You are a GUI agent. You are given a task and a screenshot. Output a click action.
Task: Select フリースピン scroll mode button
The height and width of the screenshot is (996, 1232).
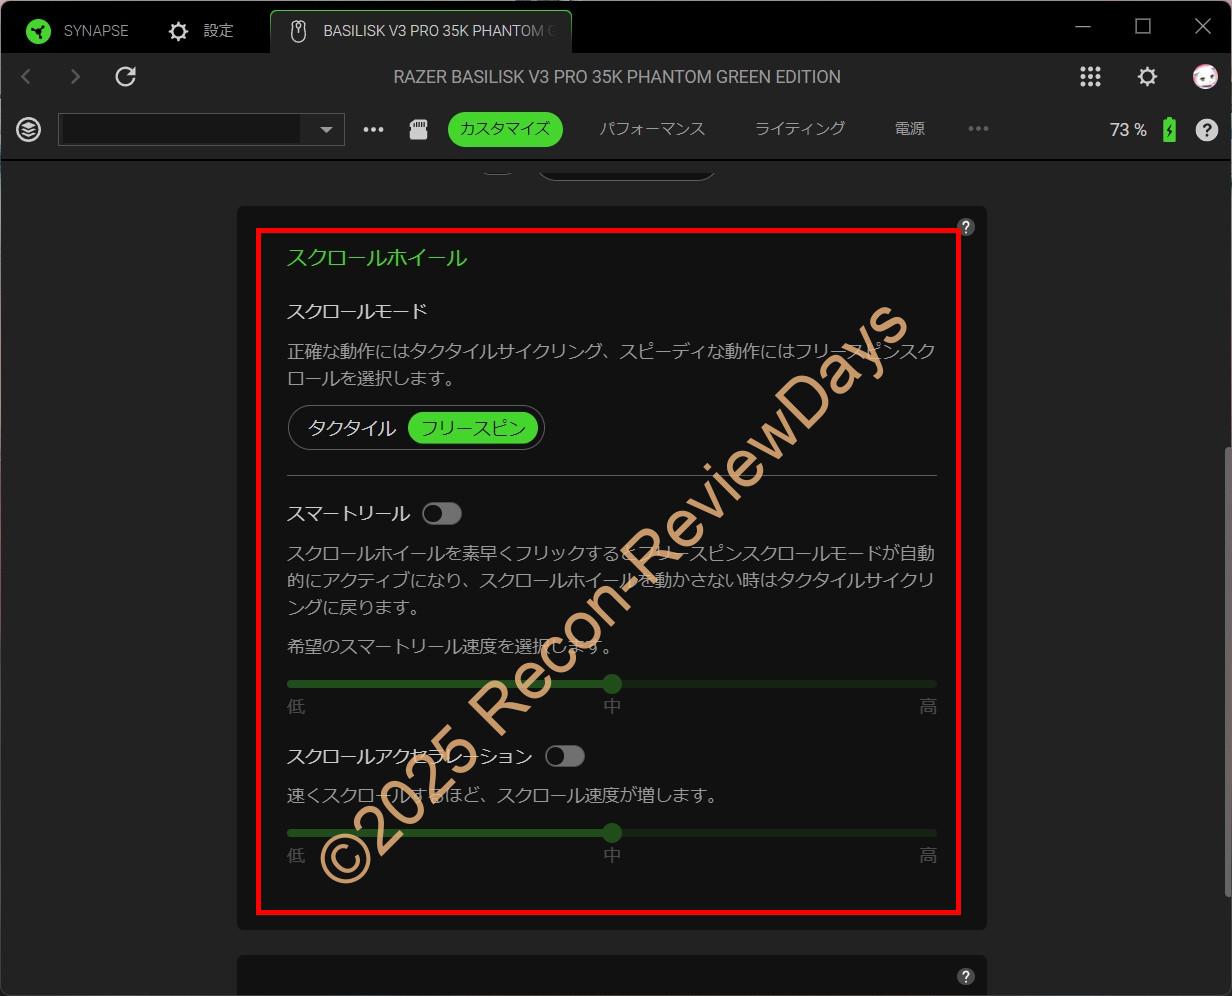click(473, 428)
